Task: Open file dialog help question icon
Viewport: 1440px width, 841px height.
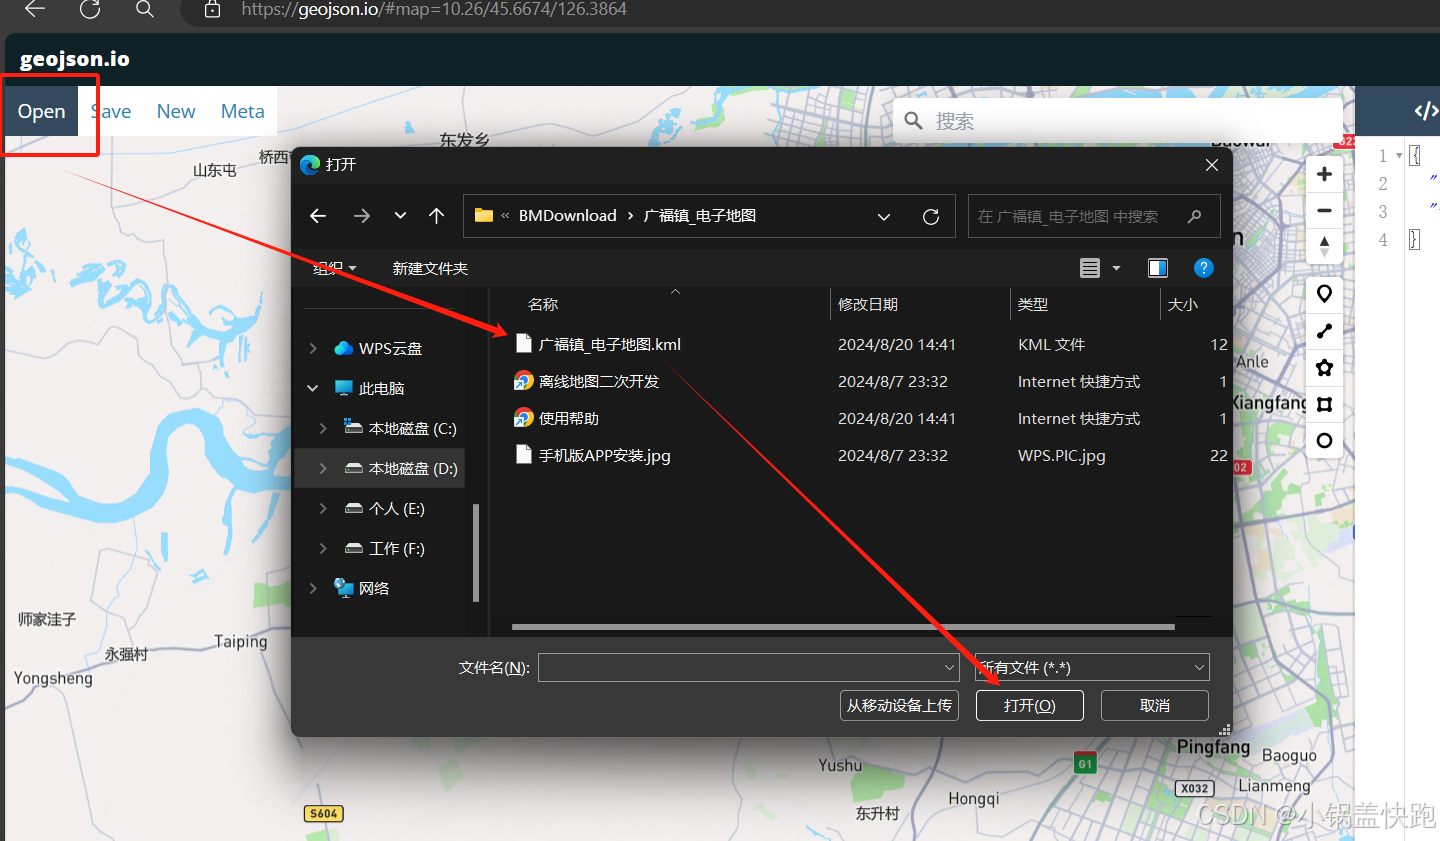Action: coord(1204,268)
